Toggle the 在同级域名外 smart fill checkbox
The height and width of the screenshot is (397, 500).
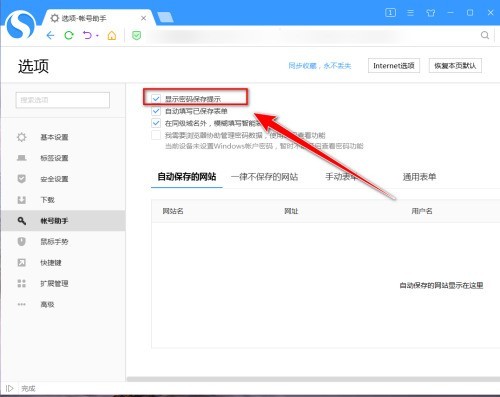[x=156, y=123]
